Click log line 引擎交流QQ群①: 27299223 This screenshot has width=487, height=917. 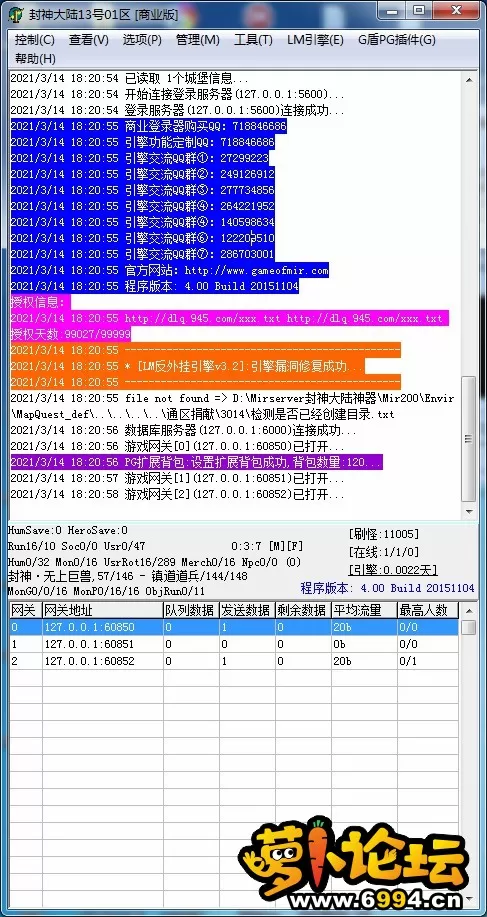(x=140, y=158)
